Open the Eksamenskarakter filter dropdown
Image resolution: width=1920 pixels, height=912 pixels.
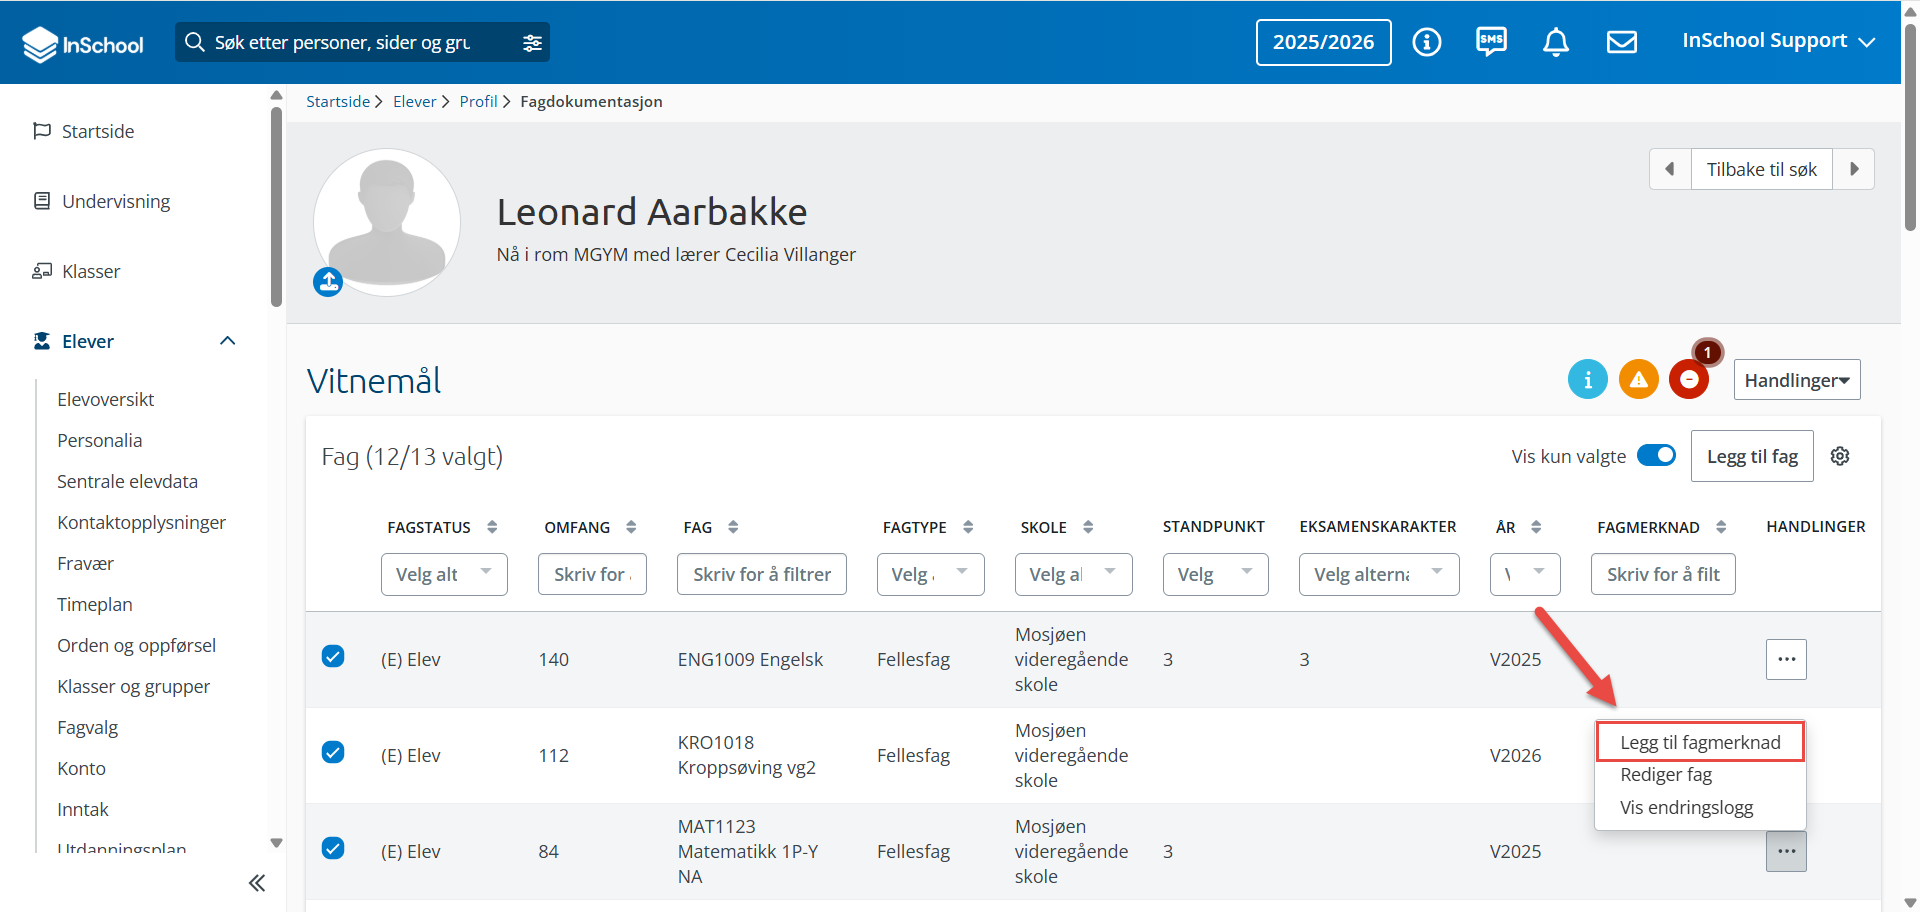(x=1379, y=574)
